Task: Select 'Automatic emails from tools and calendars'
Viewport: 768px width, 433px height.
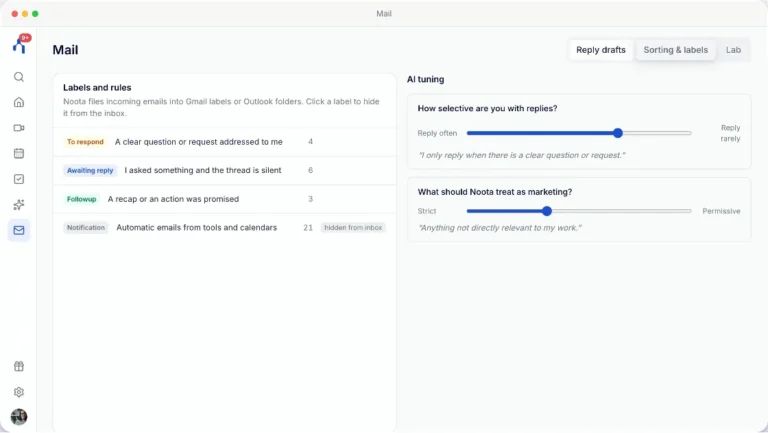Action: [196, 228]
